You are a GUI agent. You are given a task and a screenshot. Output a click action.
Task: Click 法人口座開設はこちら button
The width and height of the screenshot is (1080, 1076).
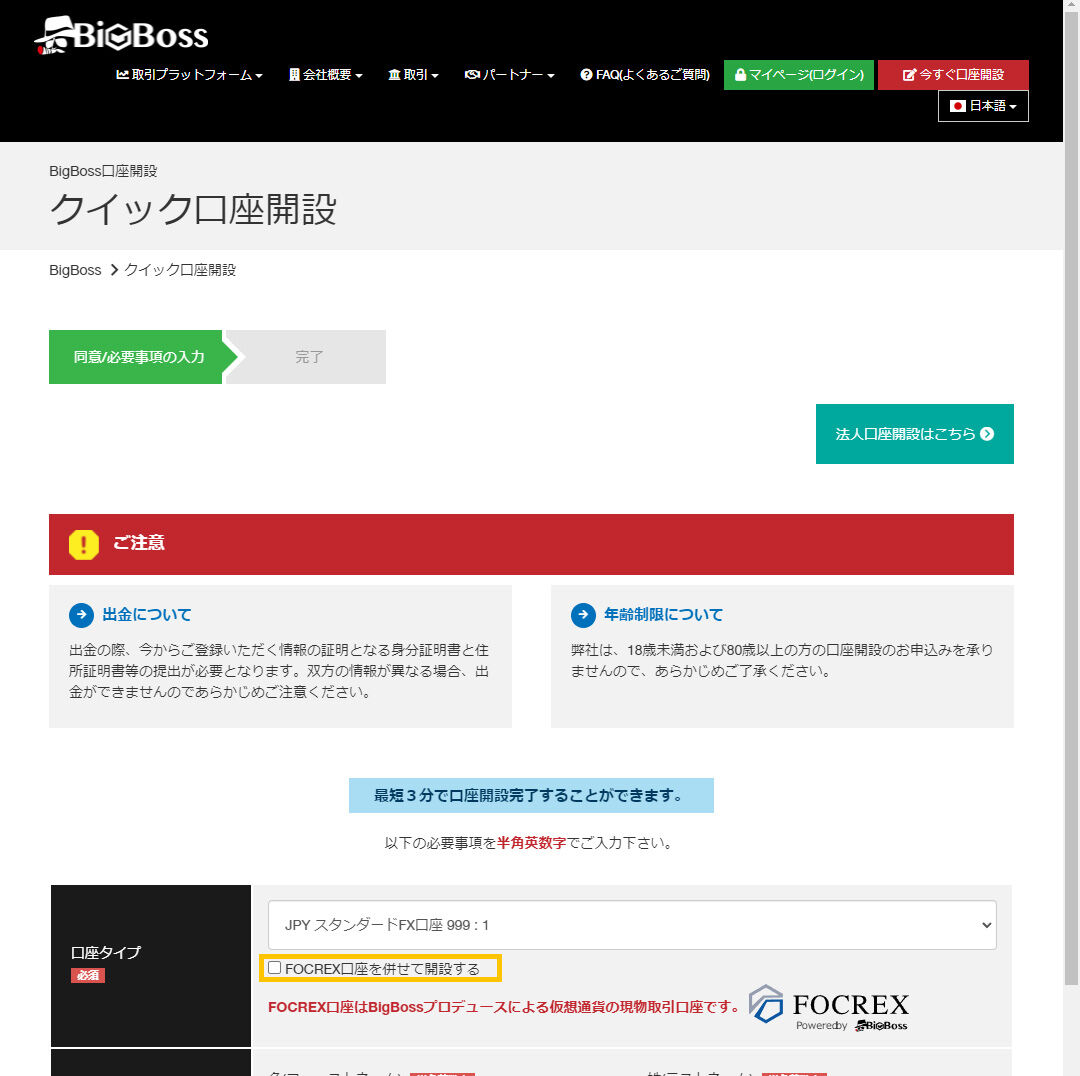pos(915,434)
